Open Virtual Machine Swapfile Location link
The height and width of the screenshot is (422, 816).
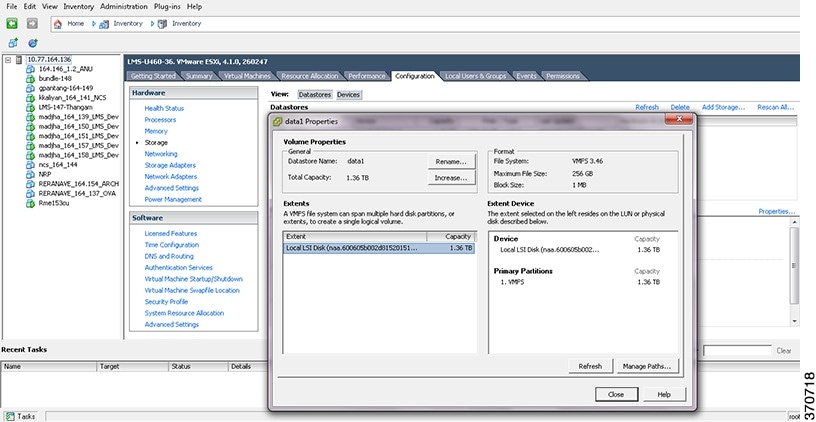192,290
